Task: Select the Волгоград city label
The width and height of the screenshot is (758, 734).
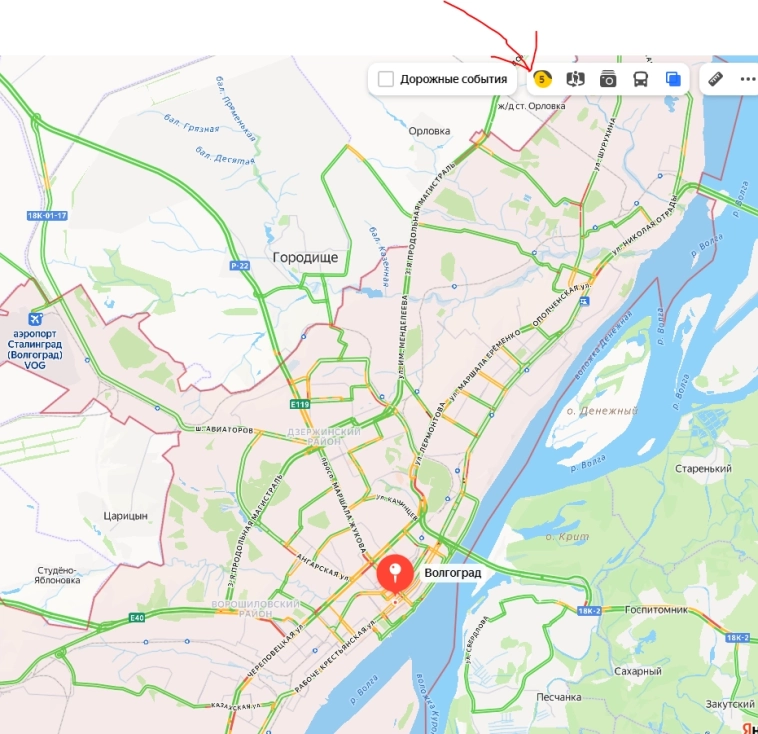Action: tap(452, 573)
